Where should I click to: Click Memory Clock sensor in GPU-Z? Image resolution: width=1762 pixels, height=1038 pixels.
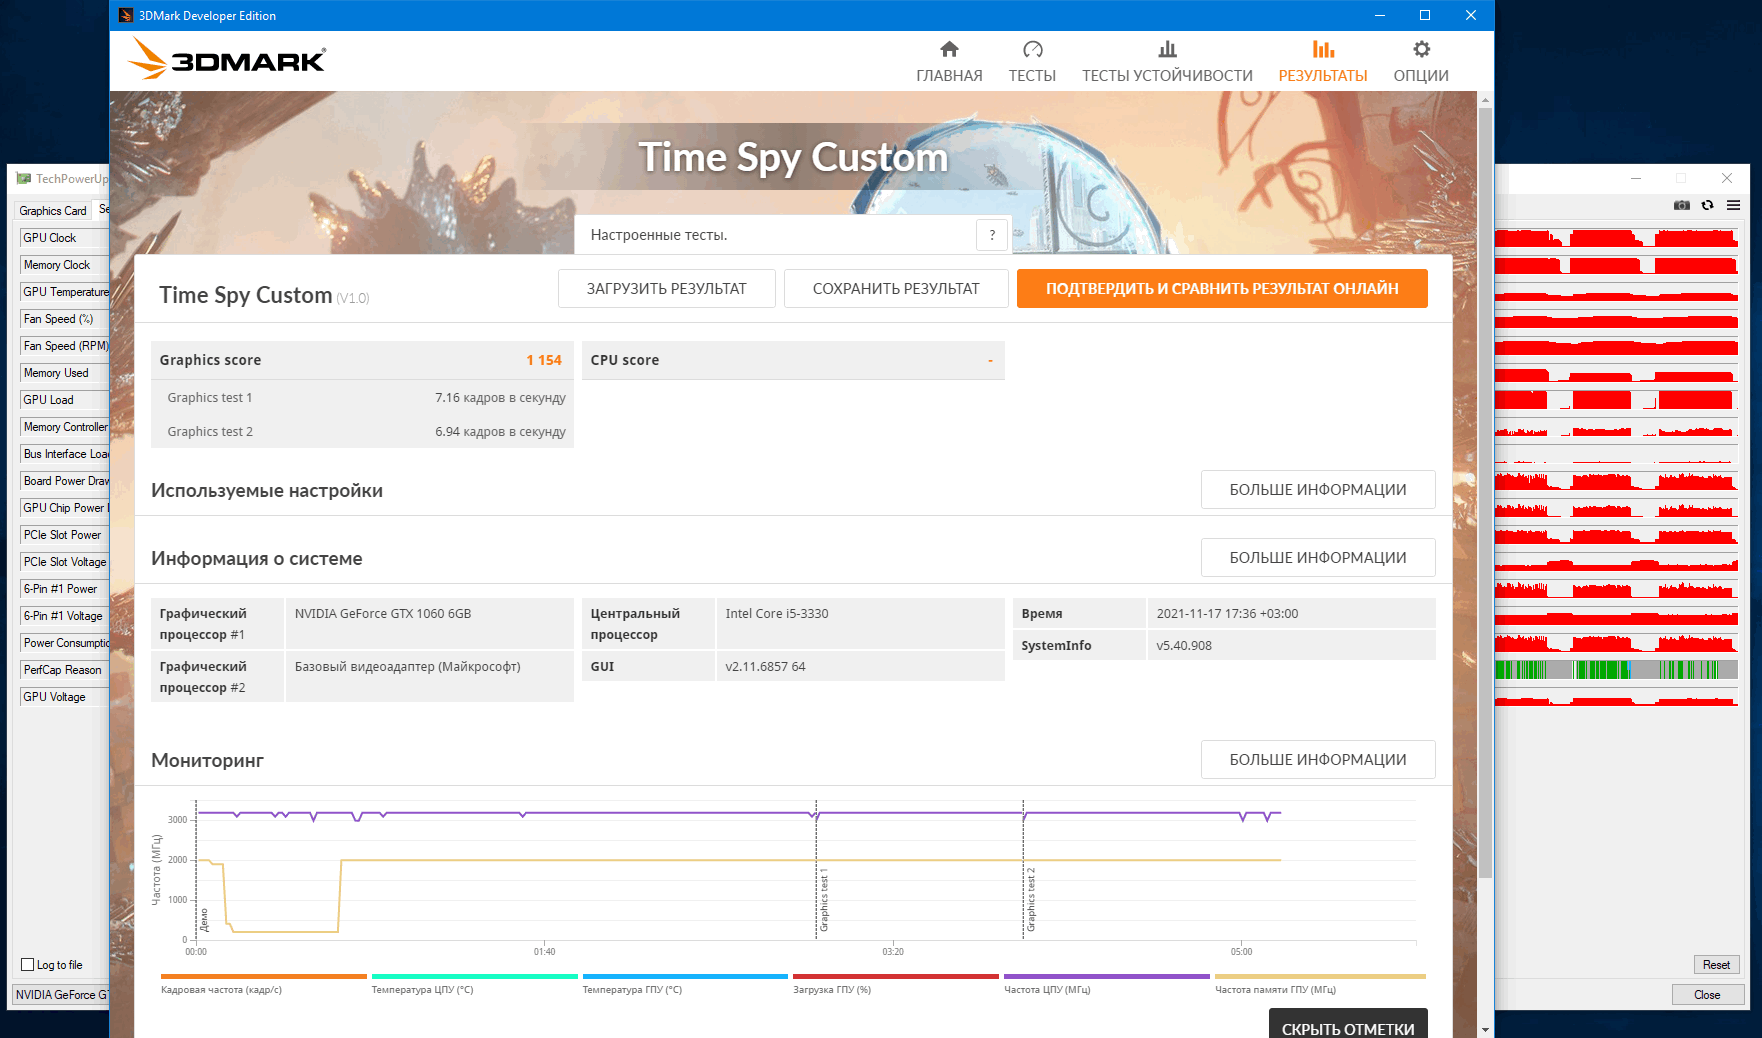64,265
